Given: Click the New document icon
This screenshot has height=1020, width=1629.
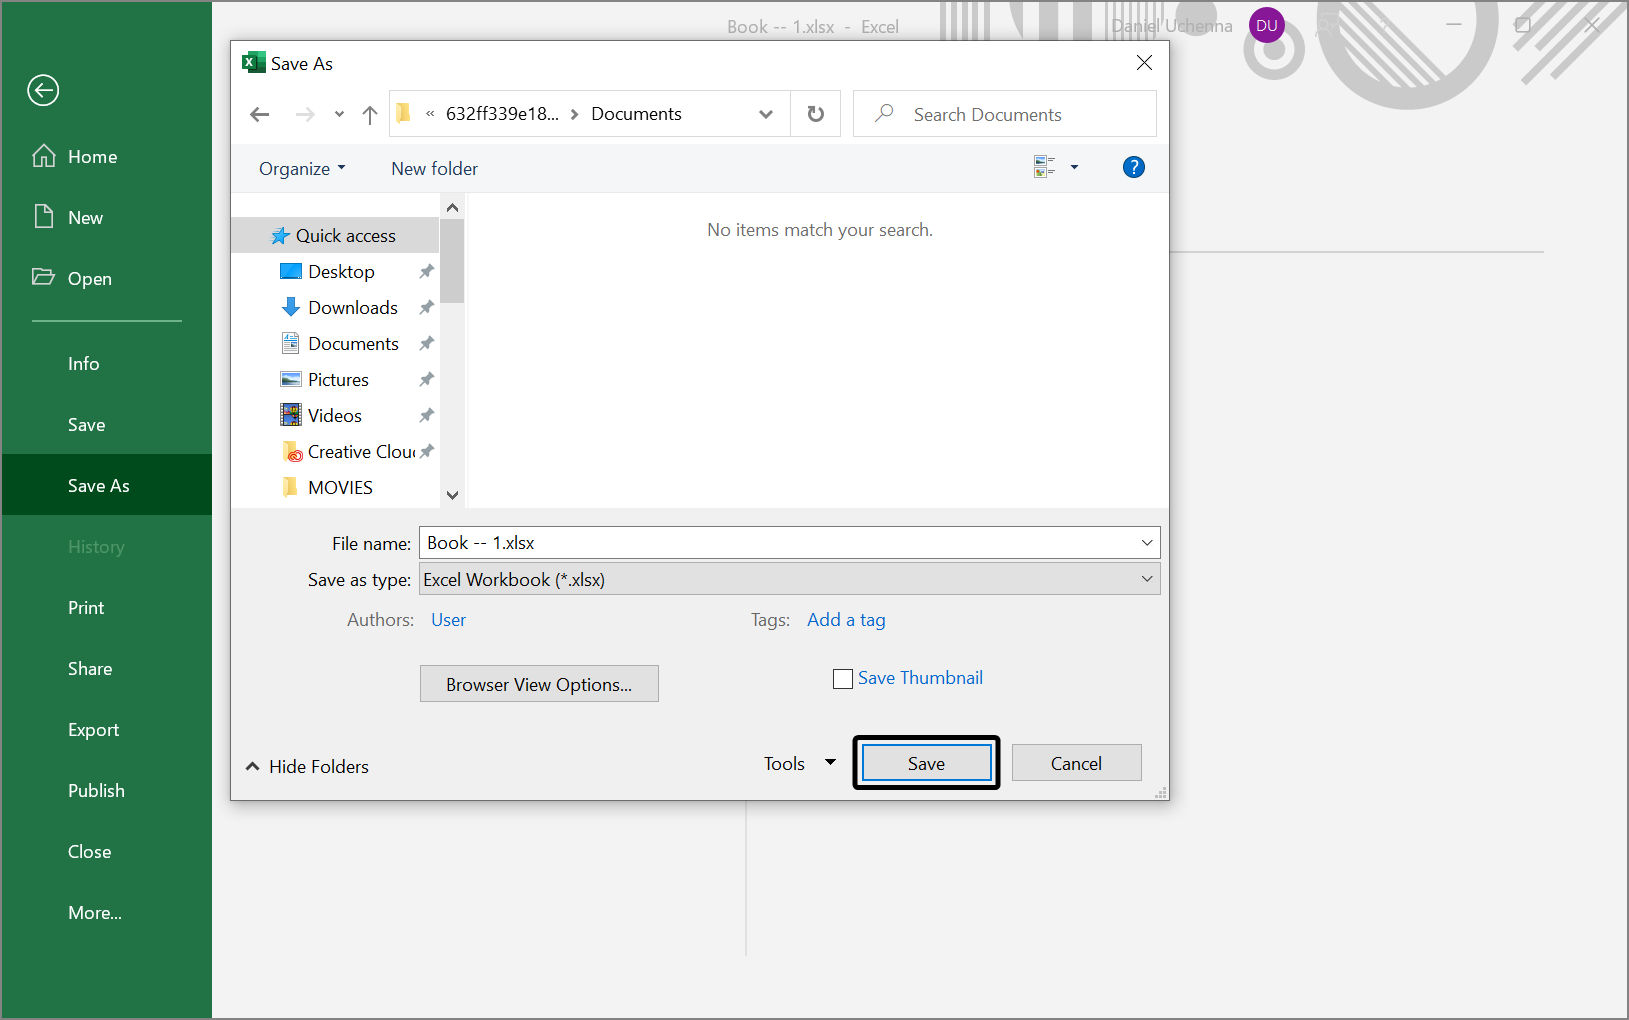Looking at the screenshot, I should (x=42, y=216).
